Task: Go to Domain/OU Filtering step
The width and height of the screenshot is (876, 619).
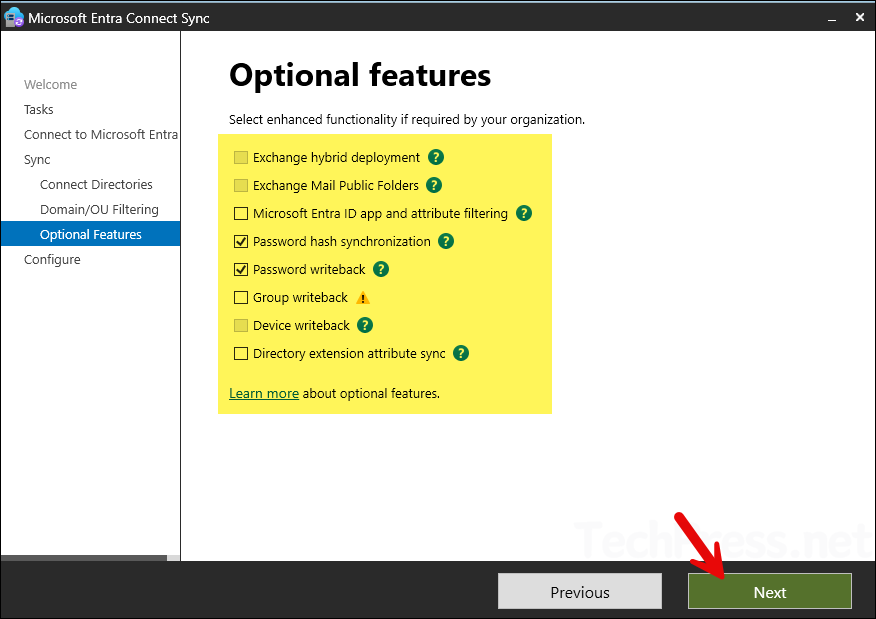Action: tap(99, 209)
